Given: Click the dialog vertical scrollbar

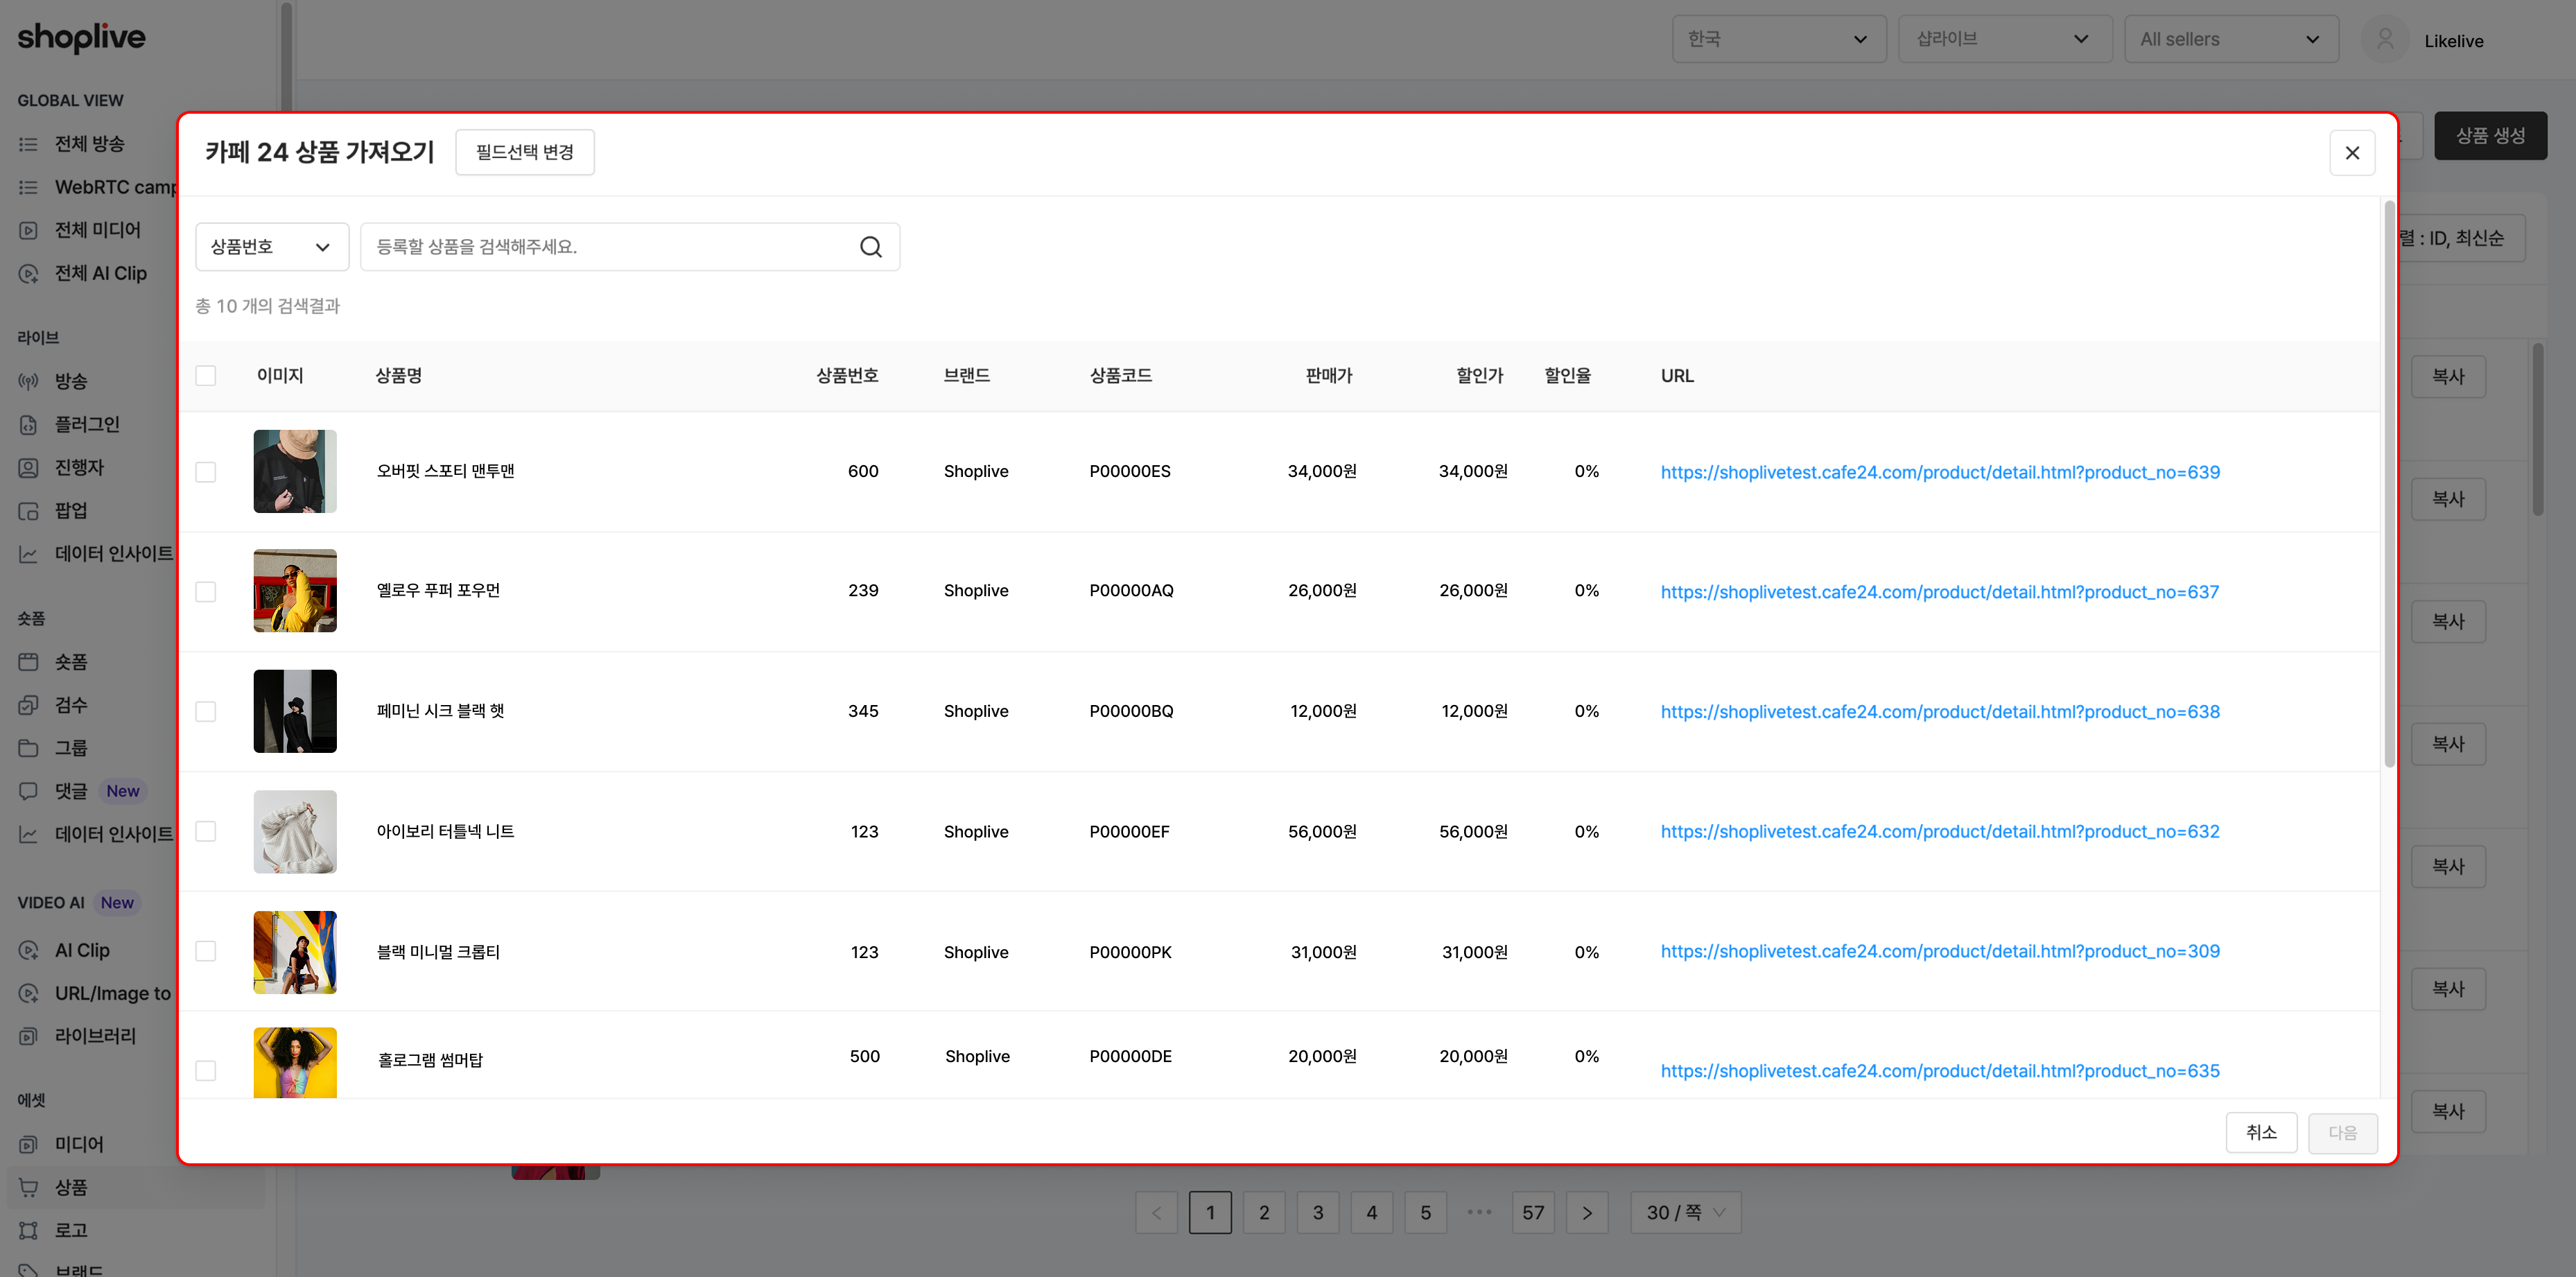Looking at the screenshot, I should [x=2390, y=485].
